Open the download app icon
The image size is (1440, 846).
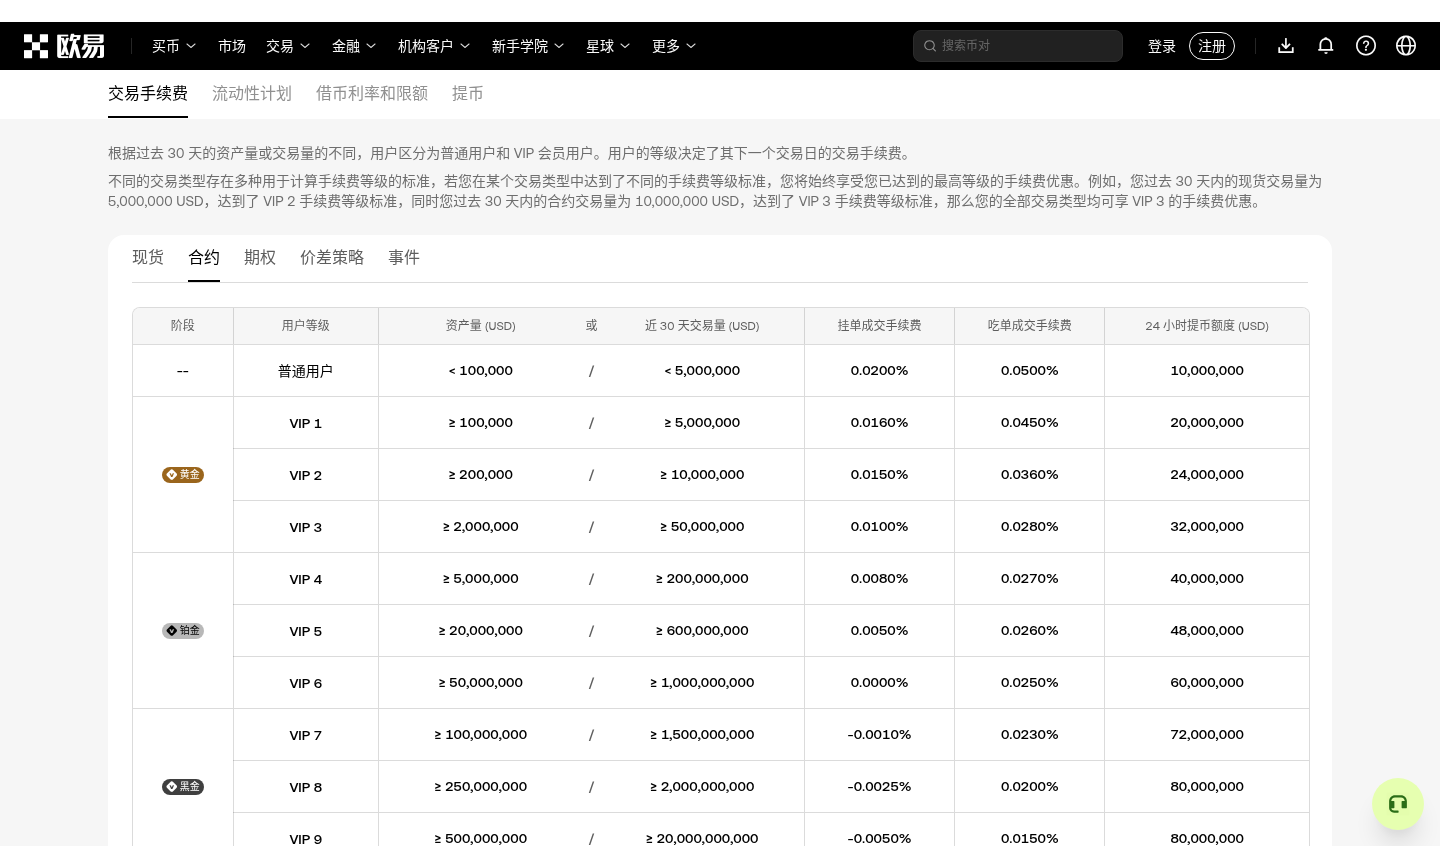pyautogui.click(x=1286, y=46)
